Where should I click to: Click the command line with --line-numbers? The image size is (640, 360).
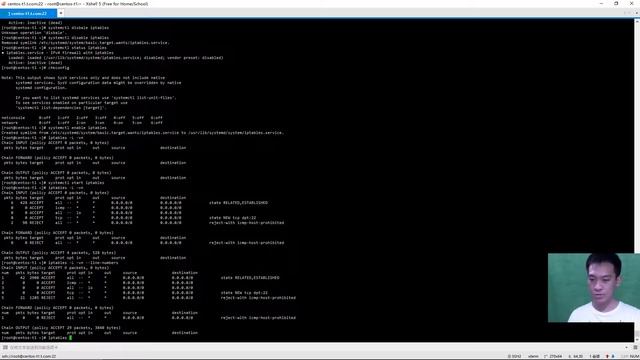[x=60, y=262]
